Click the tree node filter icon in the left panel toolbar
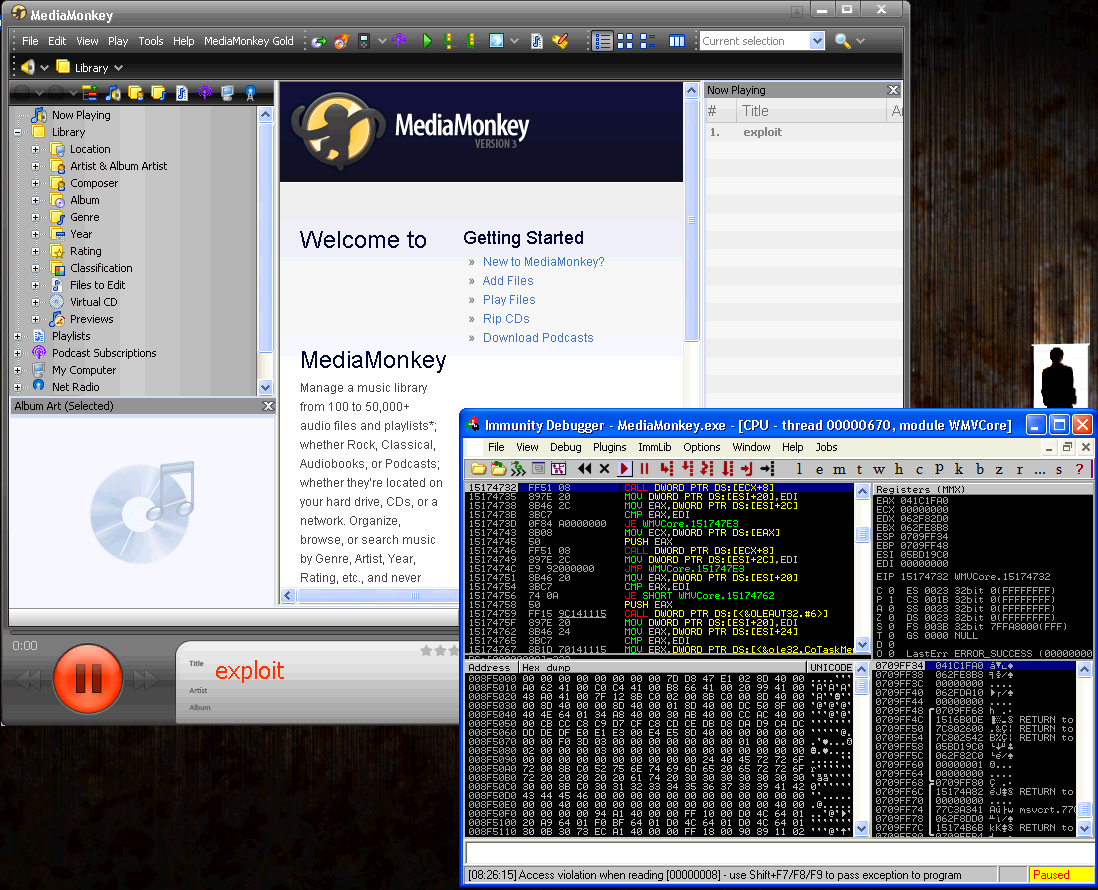1098x890 pixels. pos(90,92)
